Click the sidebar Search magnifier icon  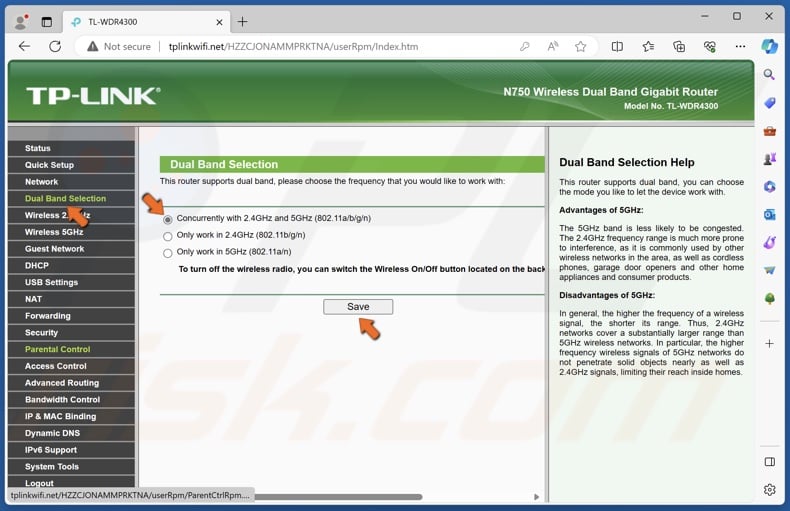pyautogui.click(x=769, y=75)
